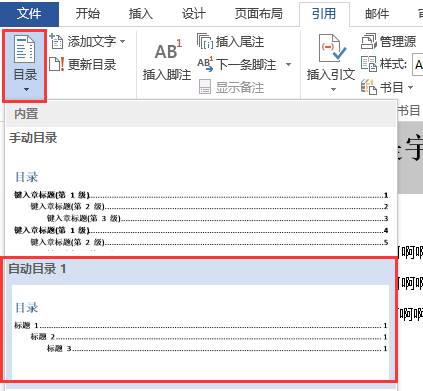Expand the 插入引文 dropdown arrow

click(333, 89)
